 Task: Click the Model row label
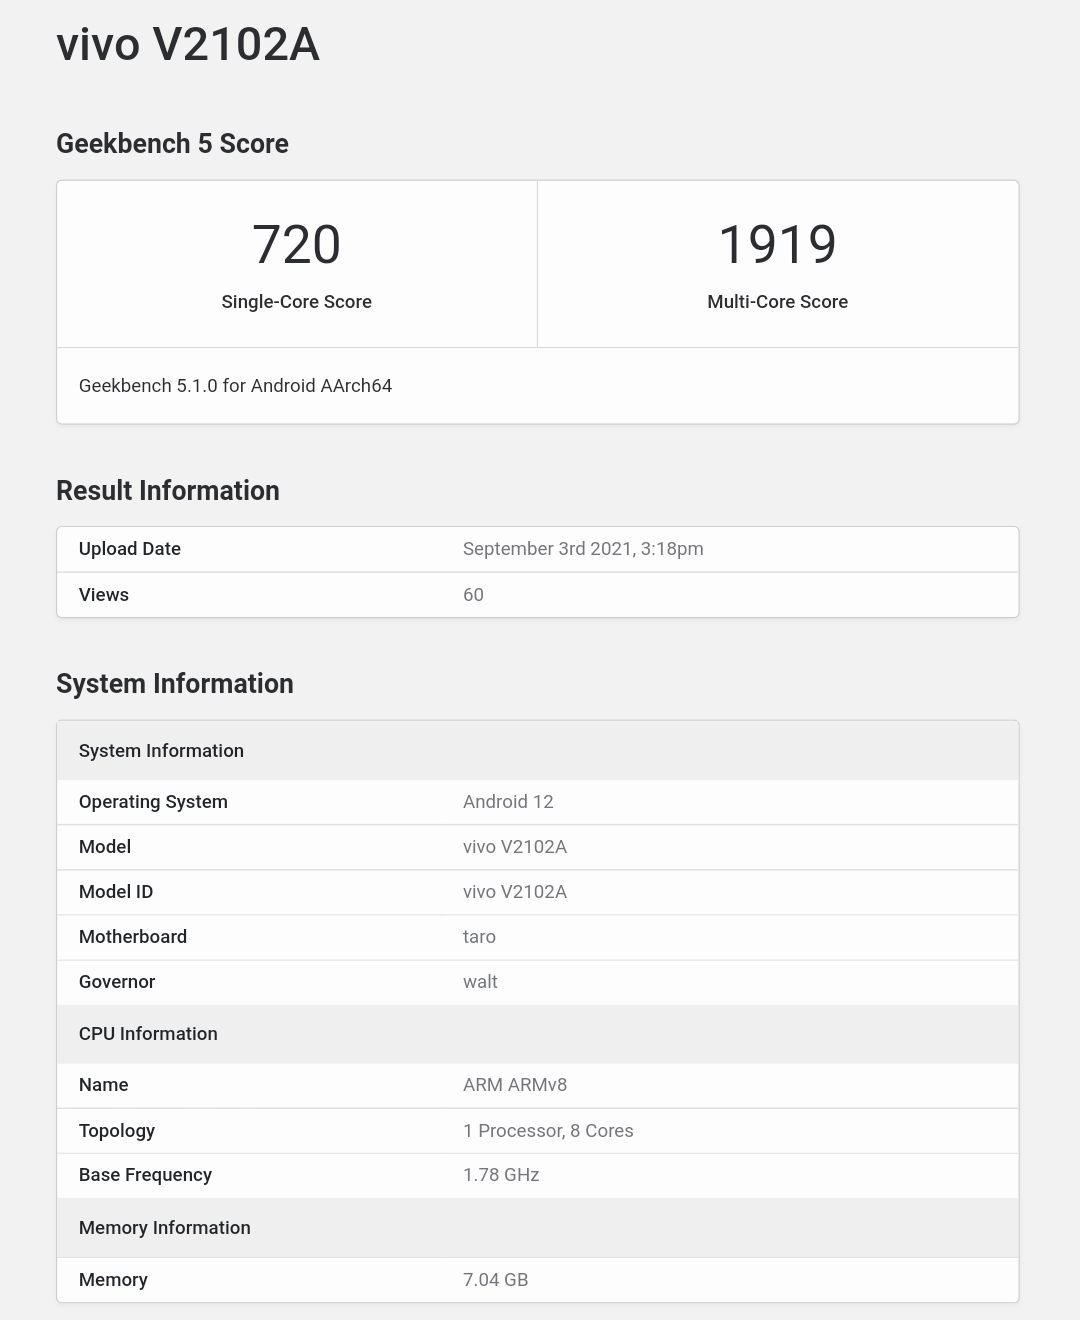click(105, 847)
